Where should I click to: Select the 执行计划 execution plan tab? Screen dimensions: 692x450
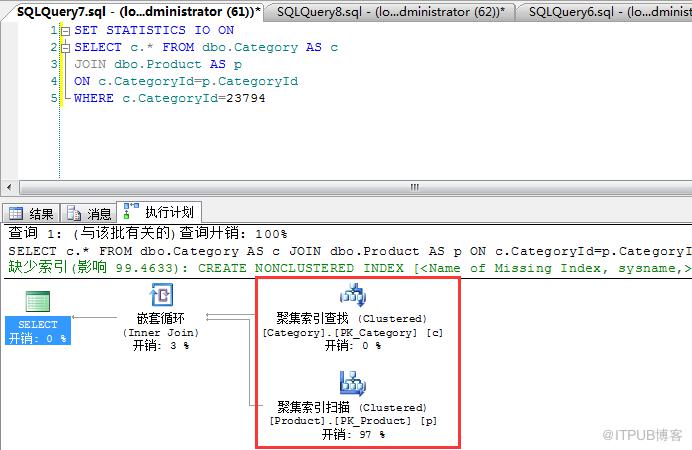click(159, 212)
